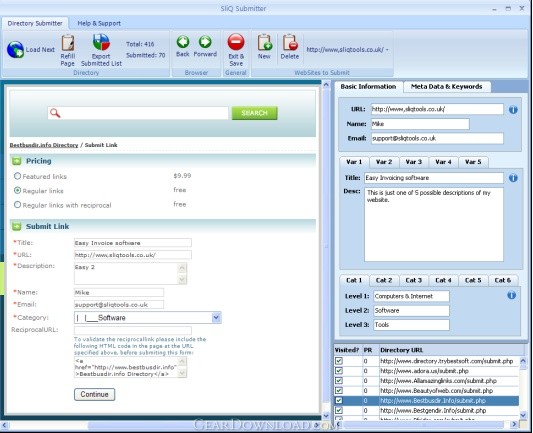Click the info icon beside Level 1
The height and width of the screenshot is (433, 533).
coord(512,295)
